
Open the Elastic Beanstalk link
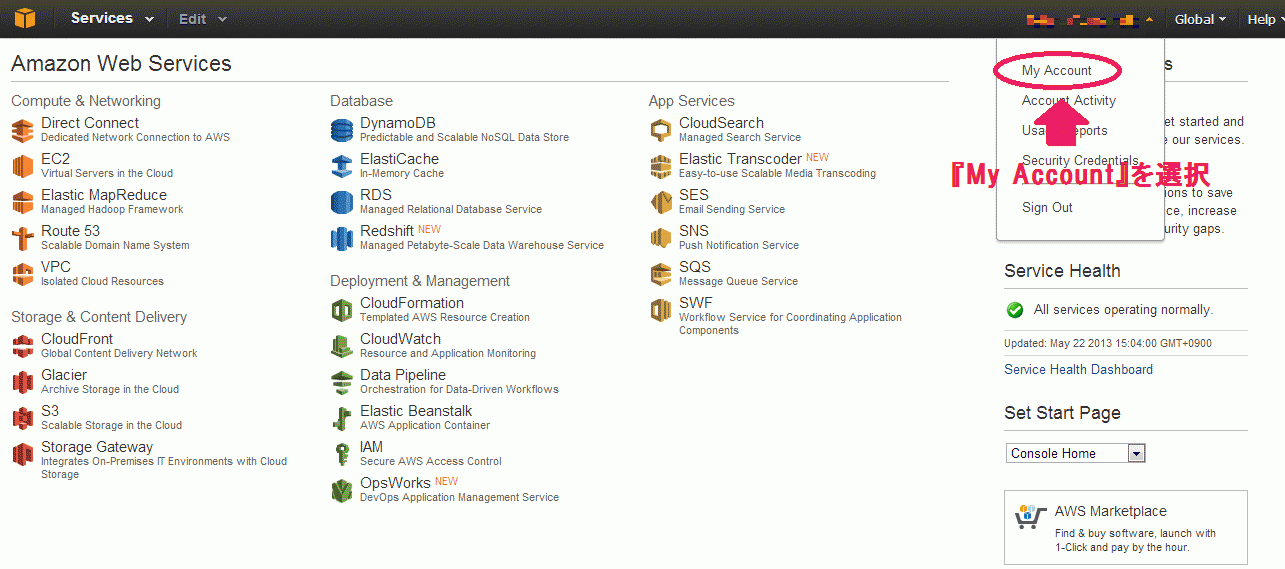pyautogui.click(x=416, y=411)
